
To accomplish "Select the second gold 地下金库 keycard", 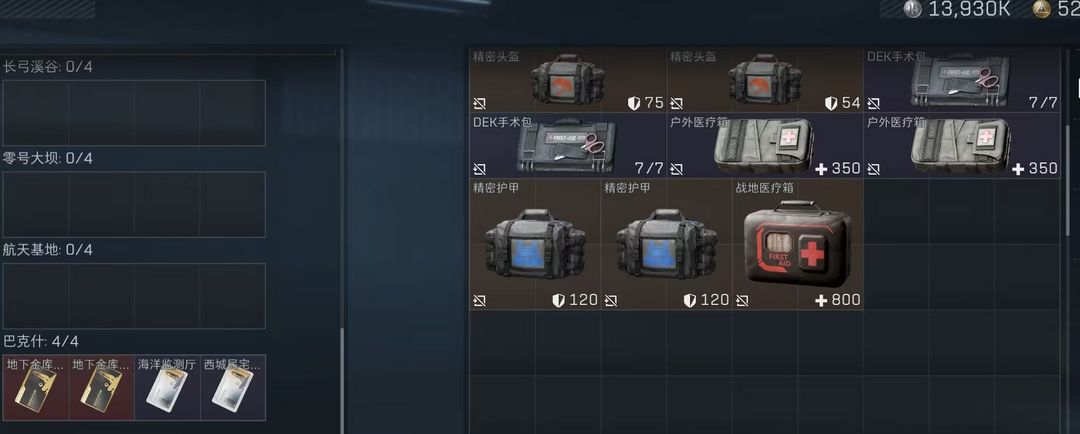I will point(102,388).
